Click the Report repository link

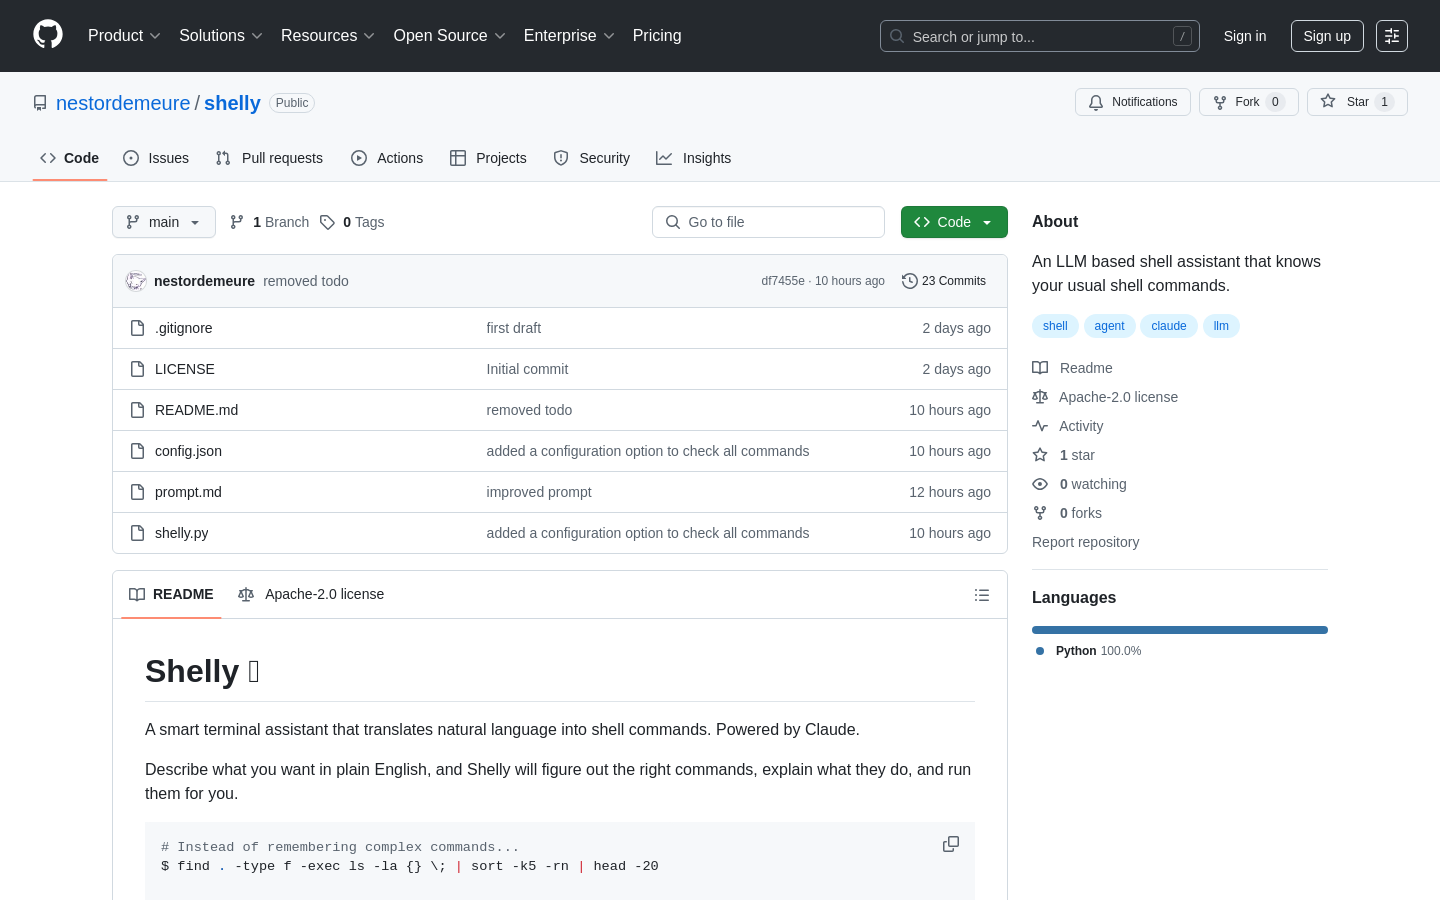[1085, 542]
